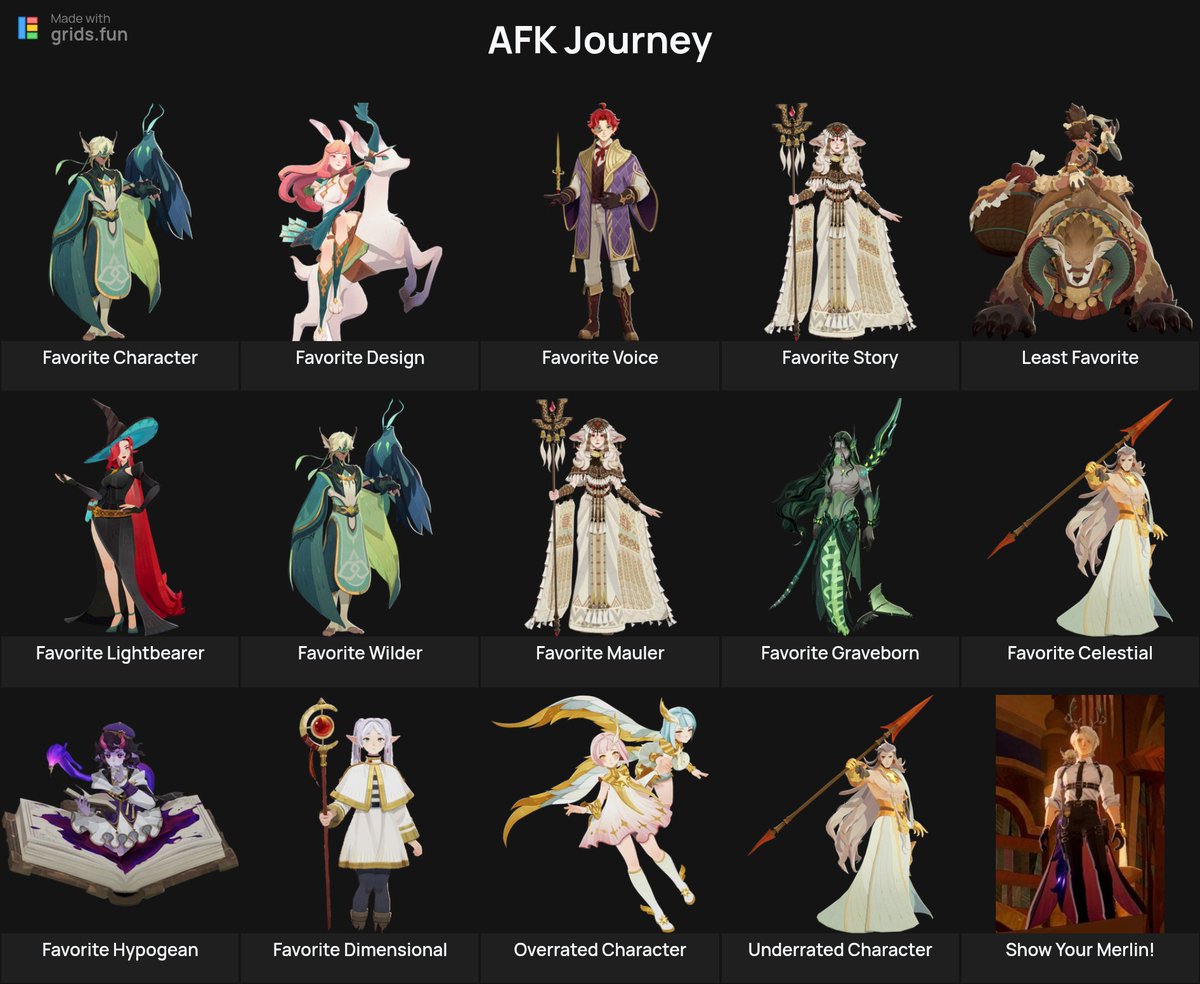Select the Favorite Character image

click(120, 221)
